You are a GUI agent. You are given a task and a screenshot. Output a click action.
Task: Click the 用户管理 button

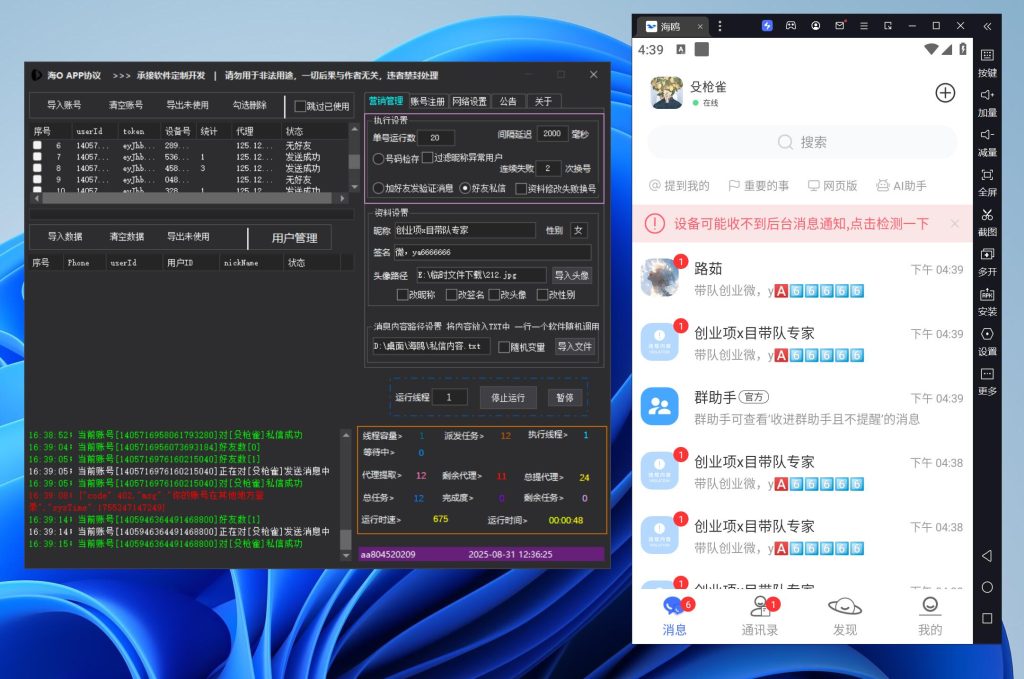coord(294,238)
